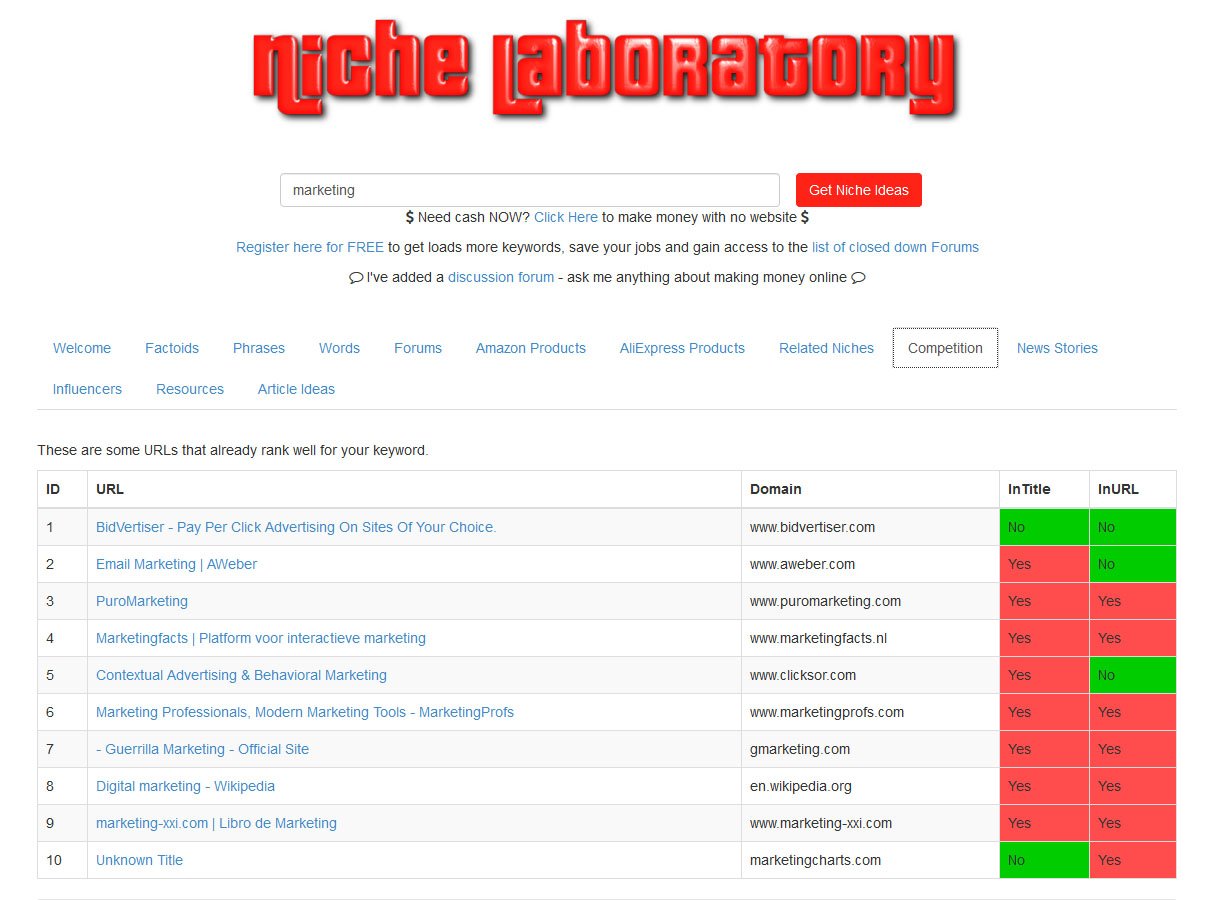
Task: Select the www.clicksor.com domain cell
Action: pos(870,675)
